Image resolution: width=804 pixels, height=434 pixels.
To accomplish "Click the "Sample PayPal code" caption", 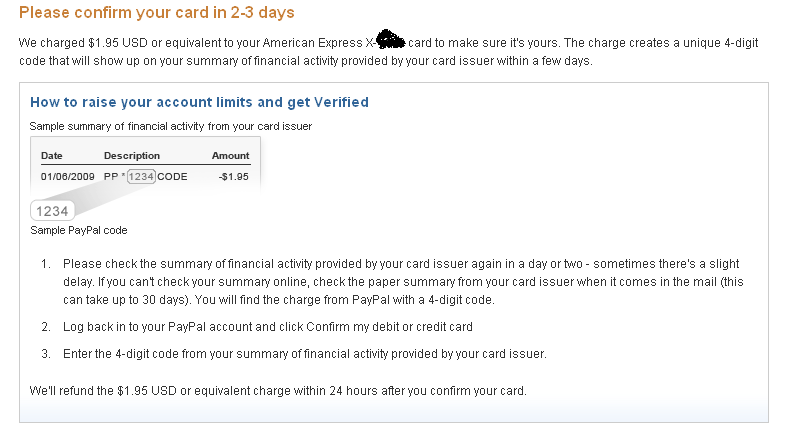I will (78, 230).
